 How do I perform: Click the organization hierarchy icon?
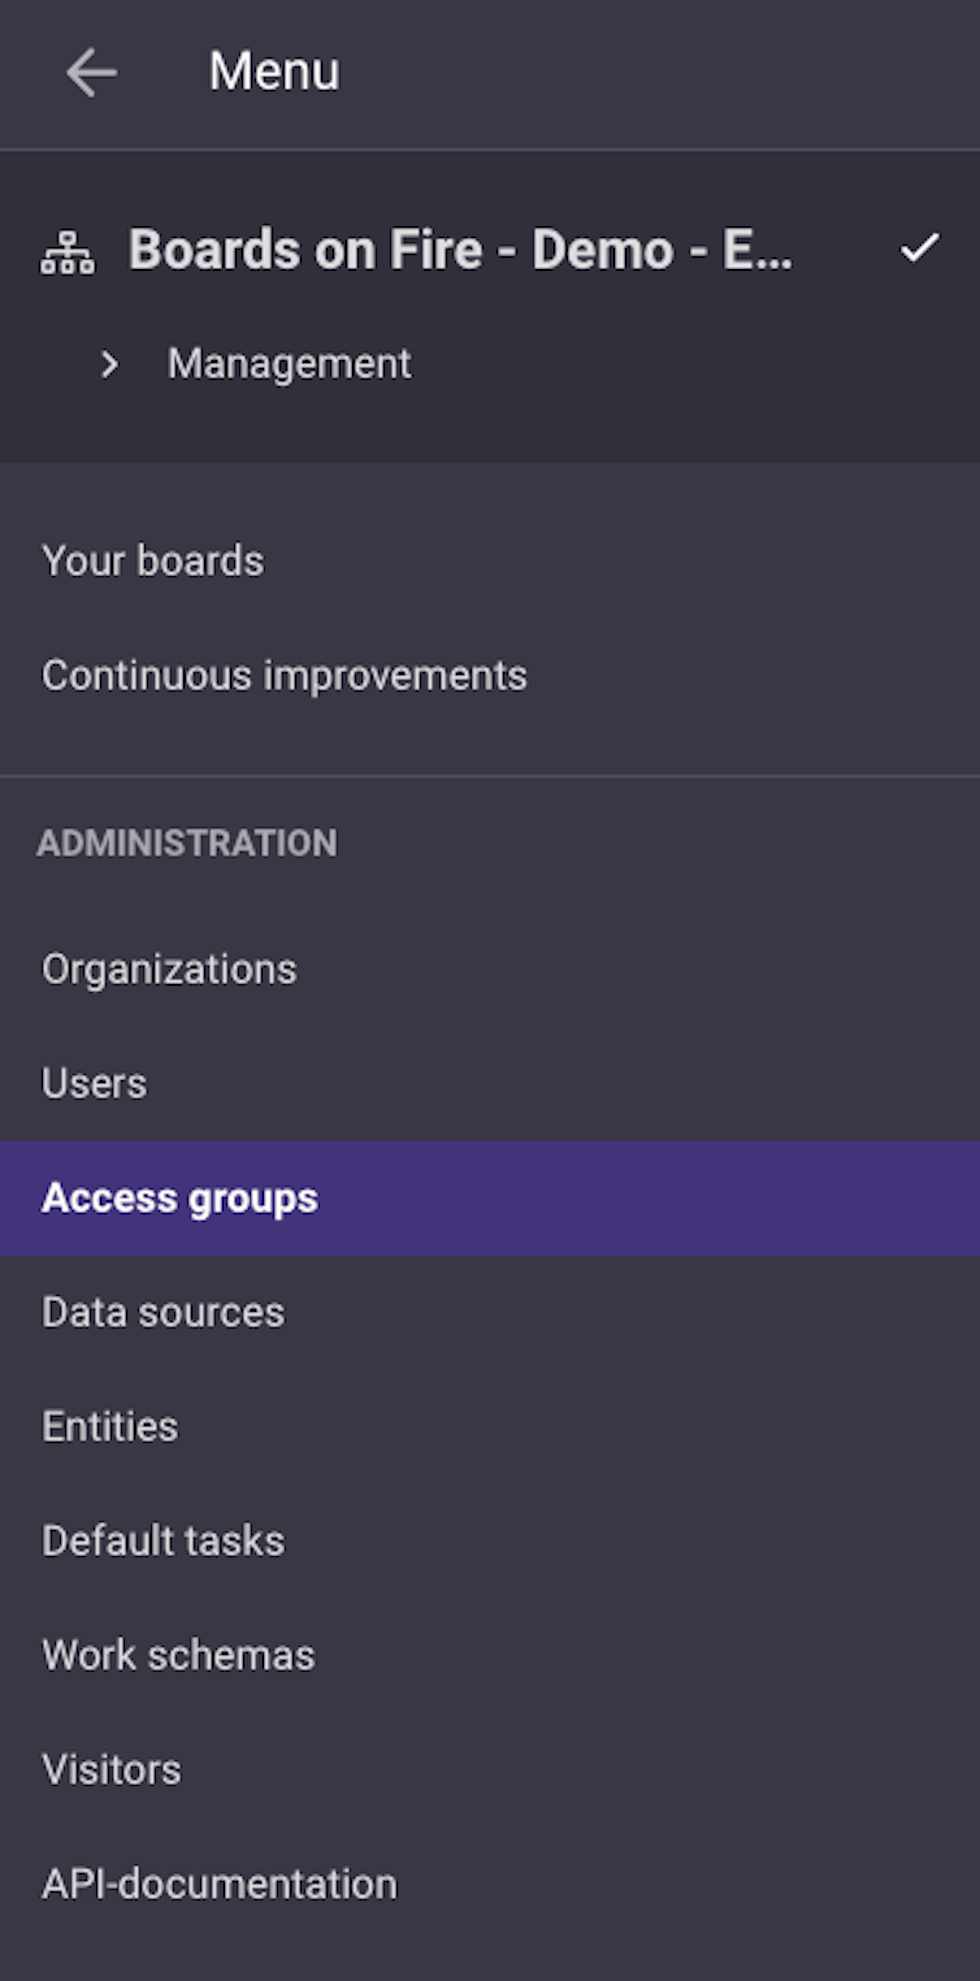click(68, 251)
